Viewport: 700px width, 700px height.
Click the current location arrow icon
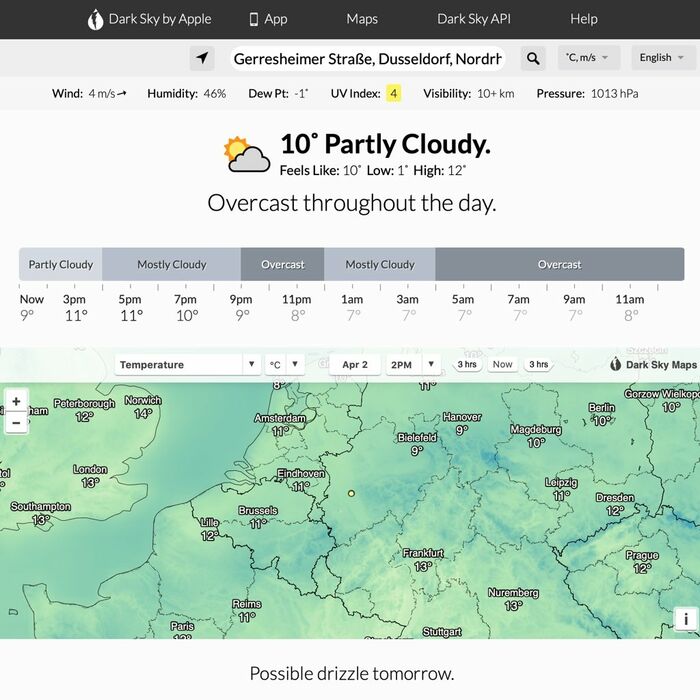202,58
